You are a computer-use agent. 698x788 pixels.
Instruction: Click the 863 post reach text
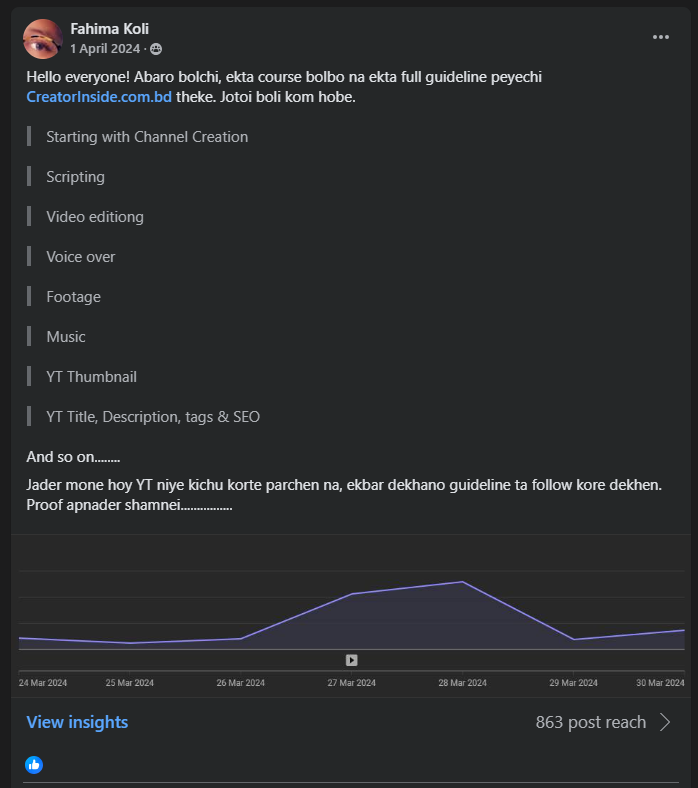(x=590, y=722)
